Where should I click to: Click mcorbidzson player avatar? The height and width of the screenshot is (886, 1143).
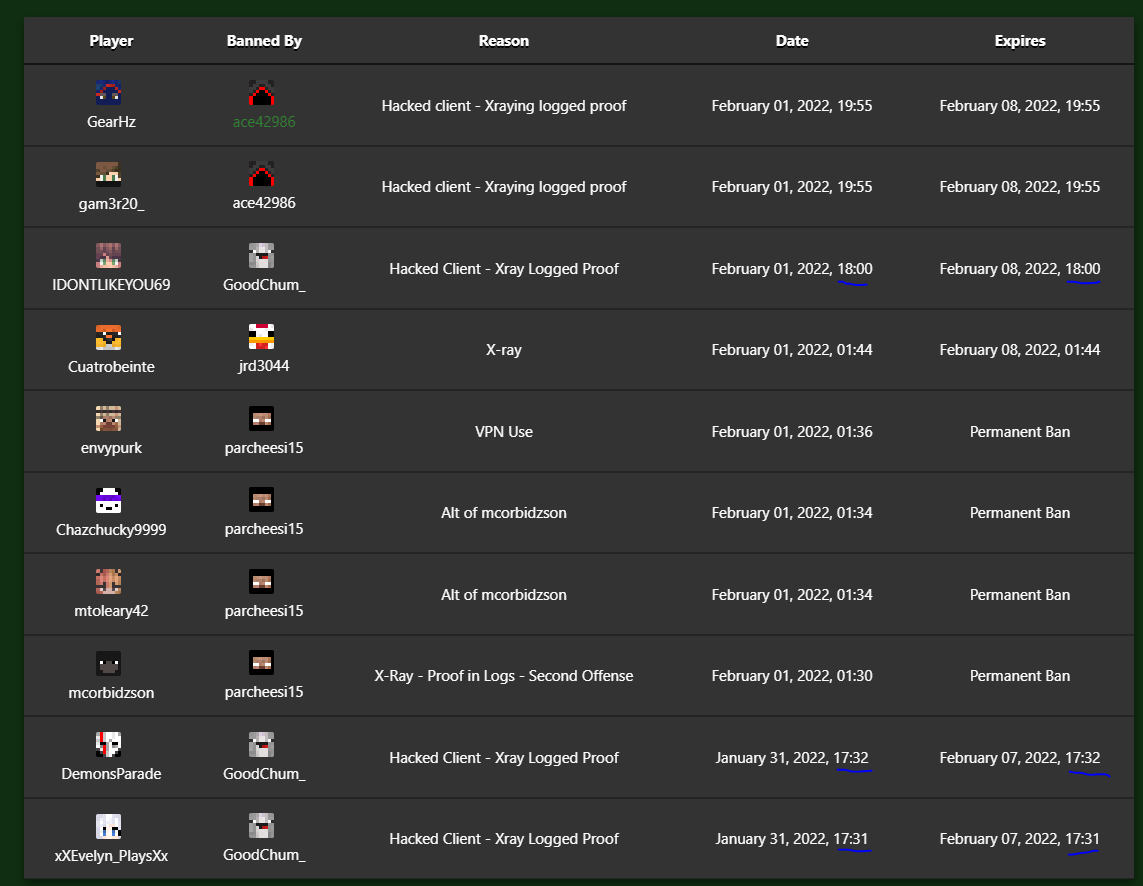point(109,664)
